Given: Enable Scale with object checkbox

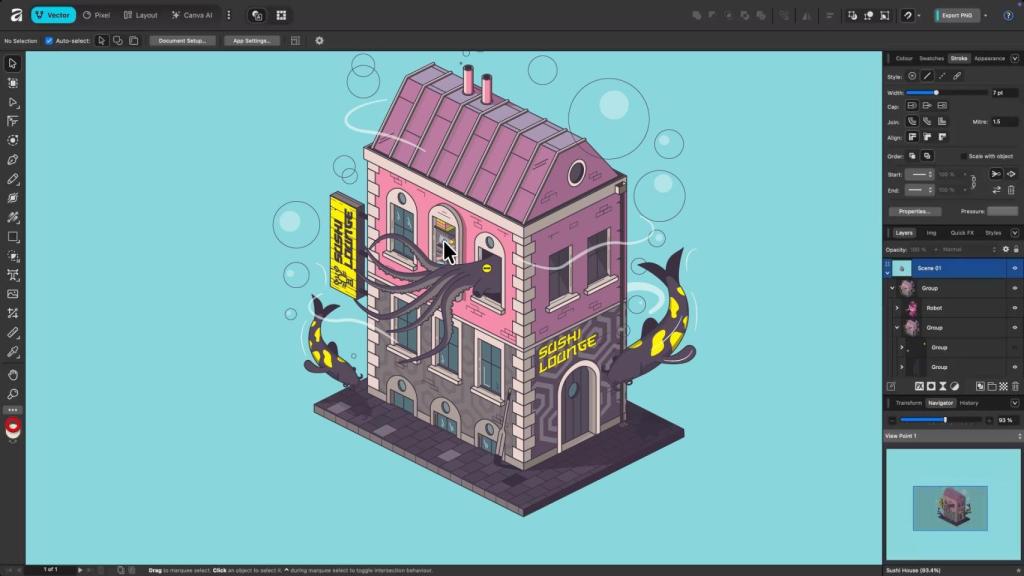Looking at the screenshot, I should [964, 156].
